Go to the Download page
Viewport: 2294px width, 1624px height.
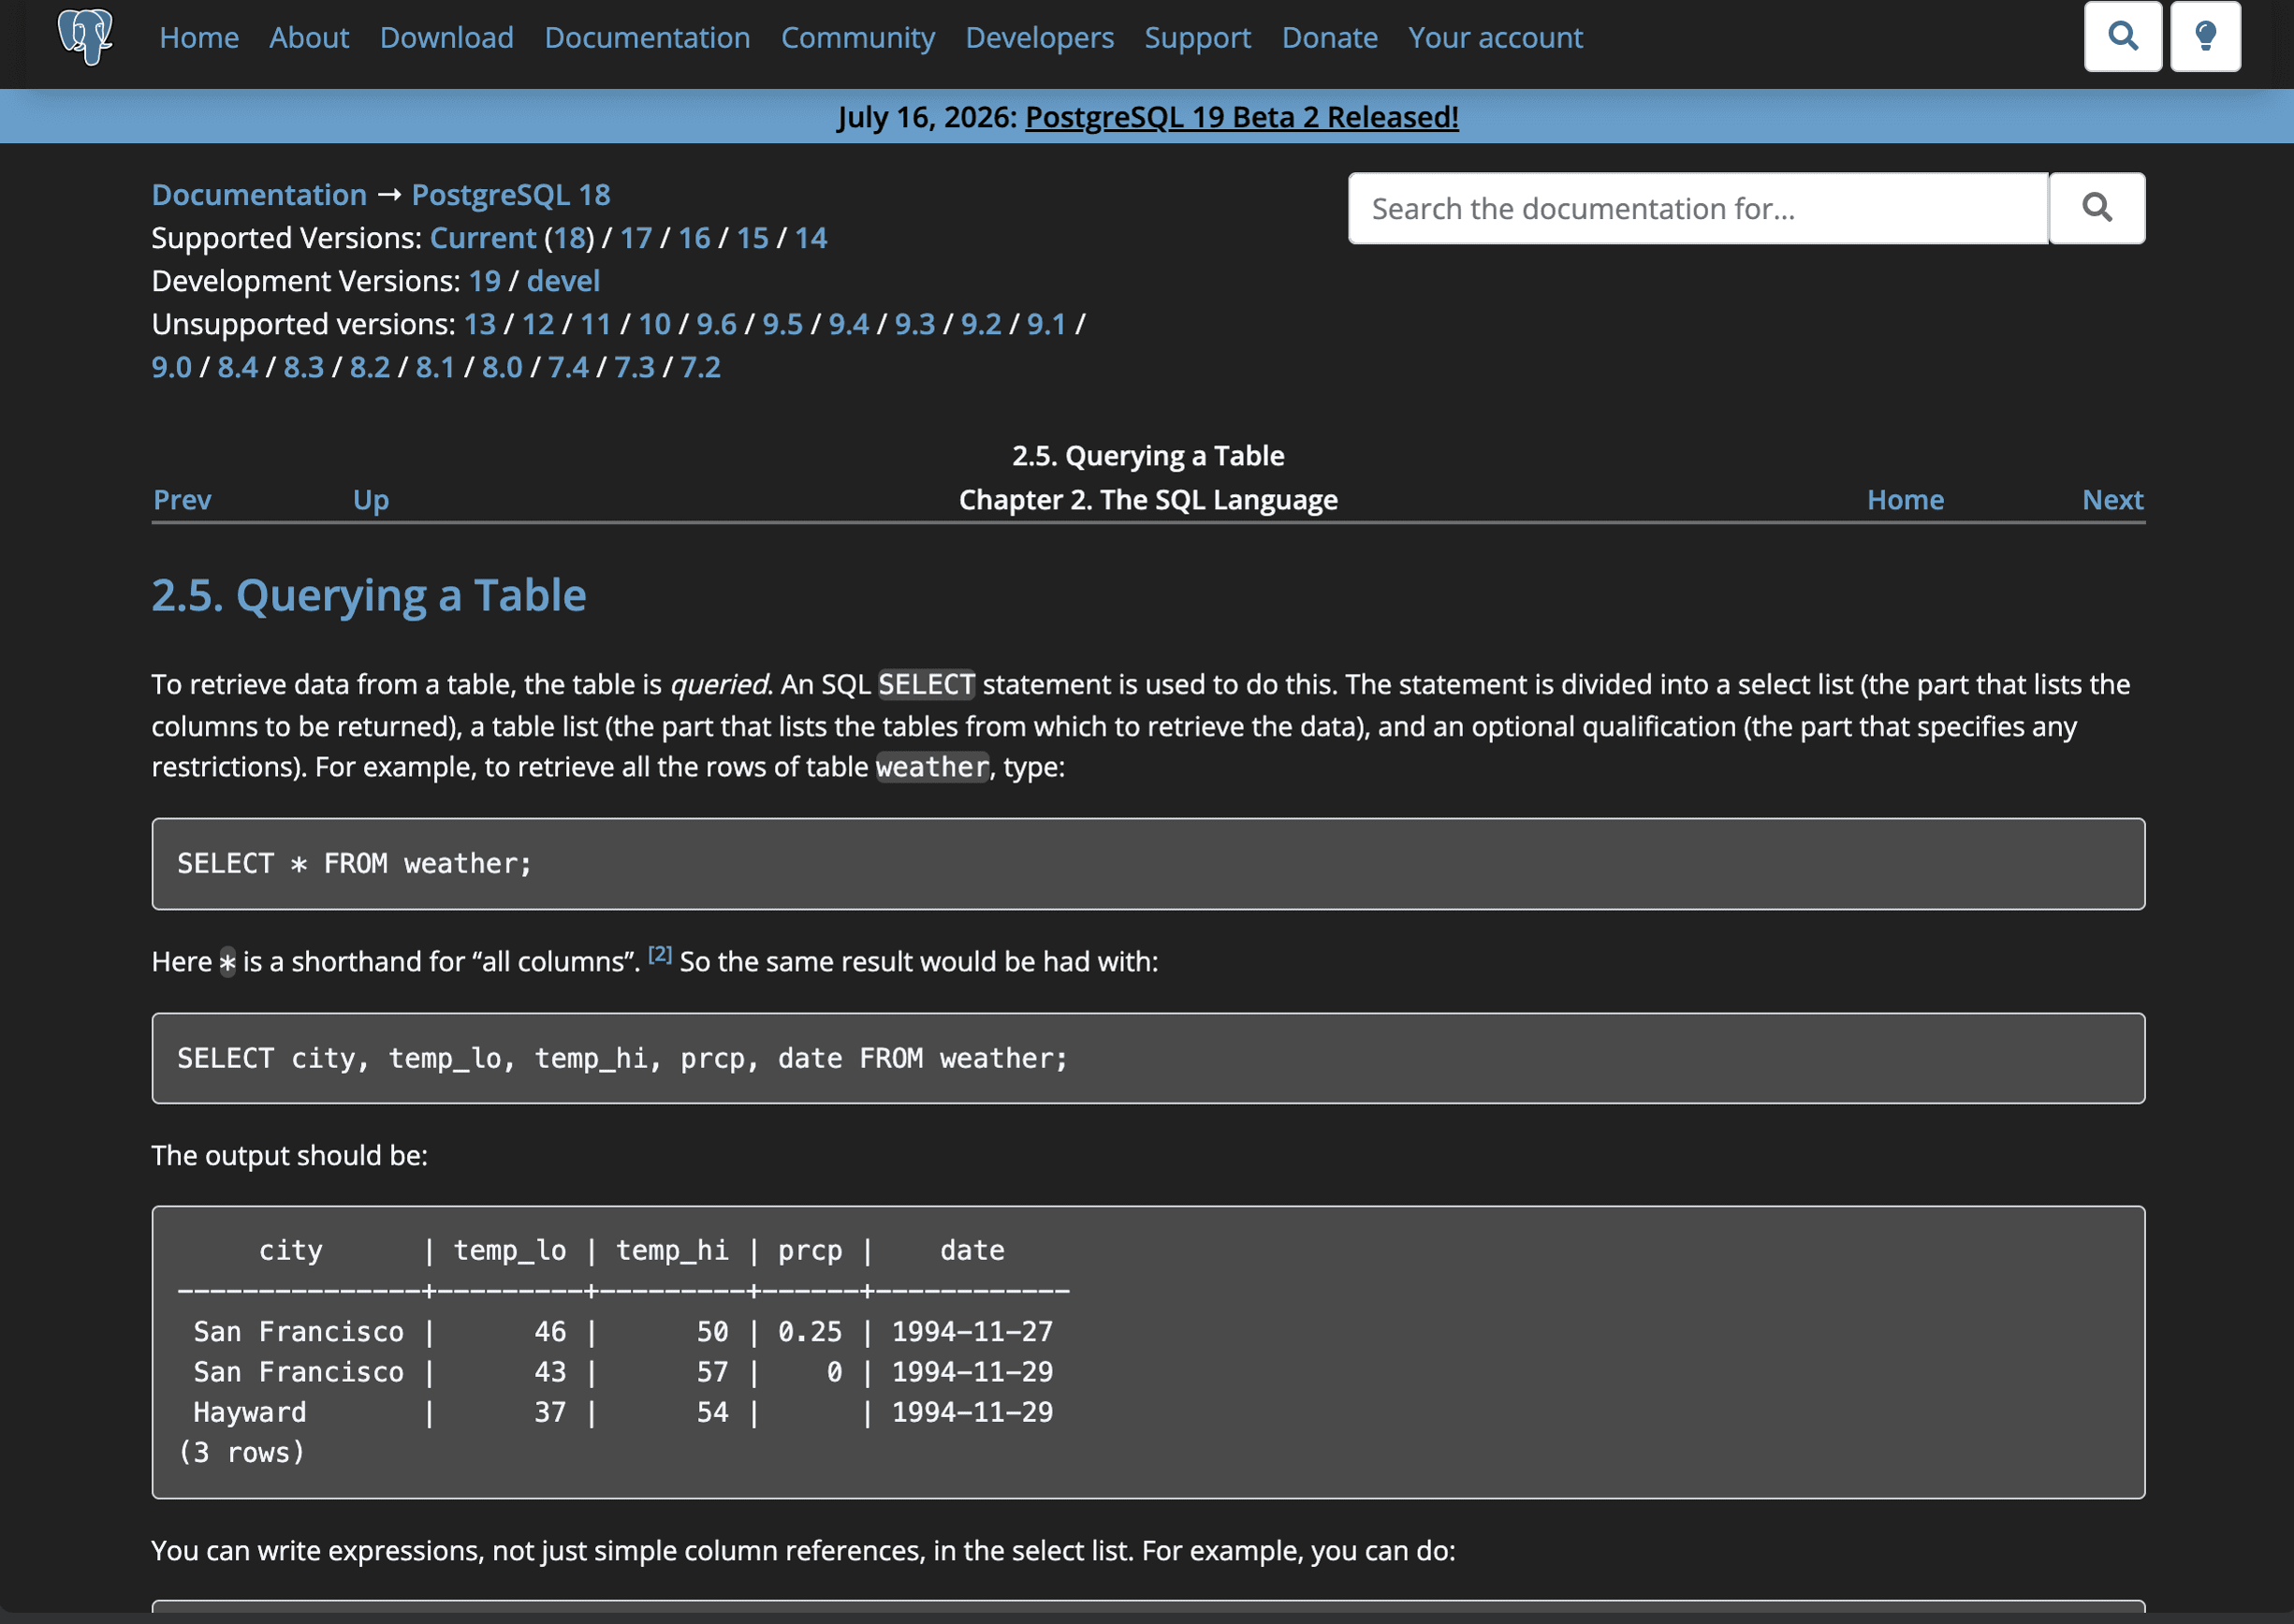(x=446, y=38)
